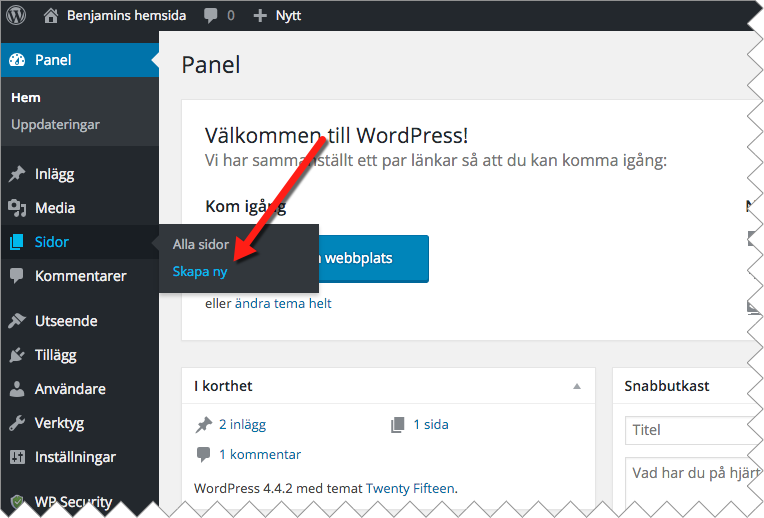Click the bubble icon beside 1 kommentar
Viewport: 764px width, 518px height.
(x=204, y=454)
